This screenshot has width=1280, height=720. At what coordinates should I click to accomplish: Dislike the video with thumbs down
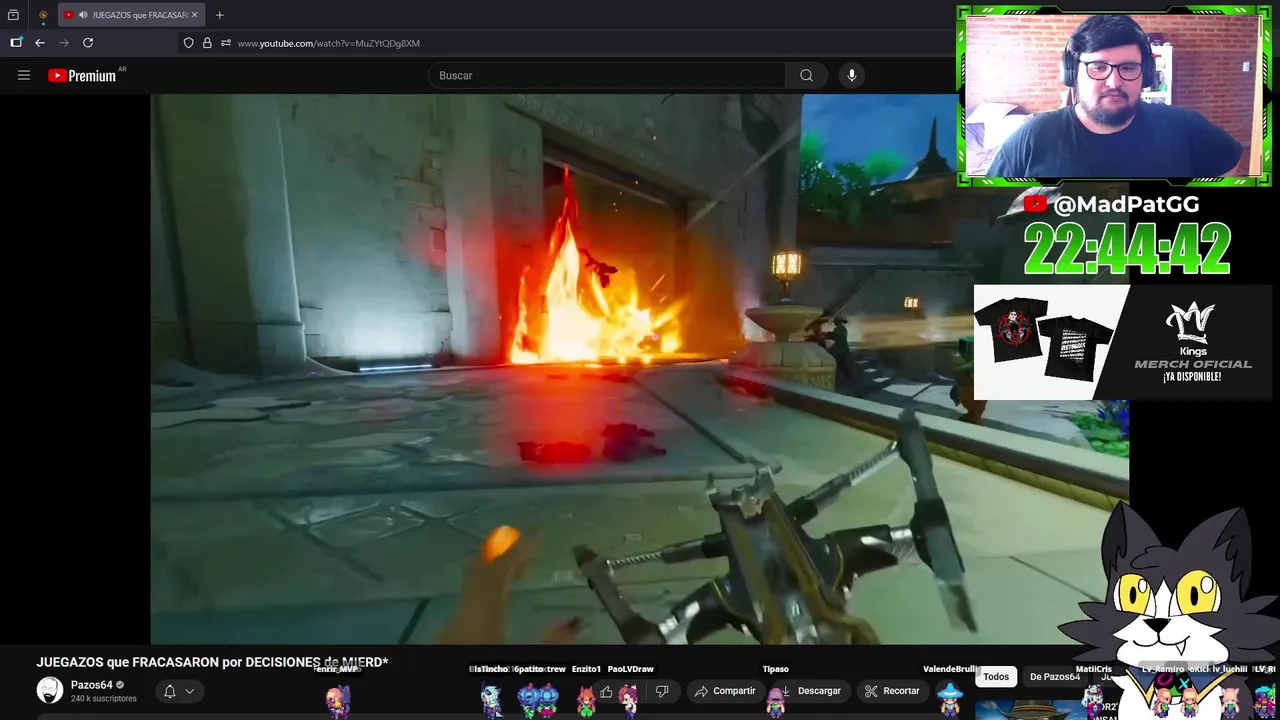click(661, 691)
